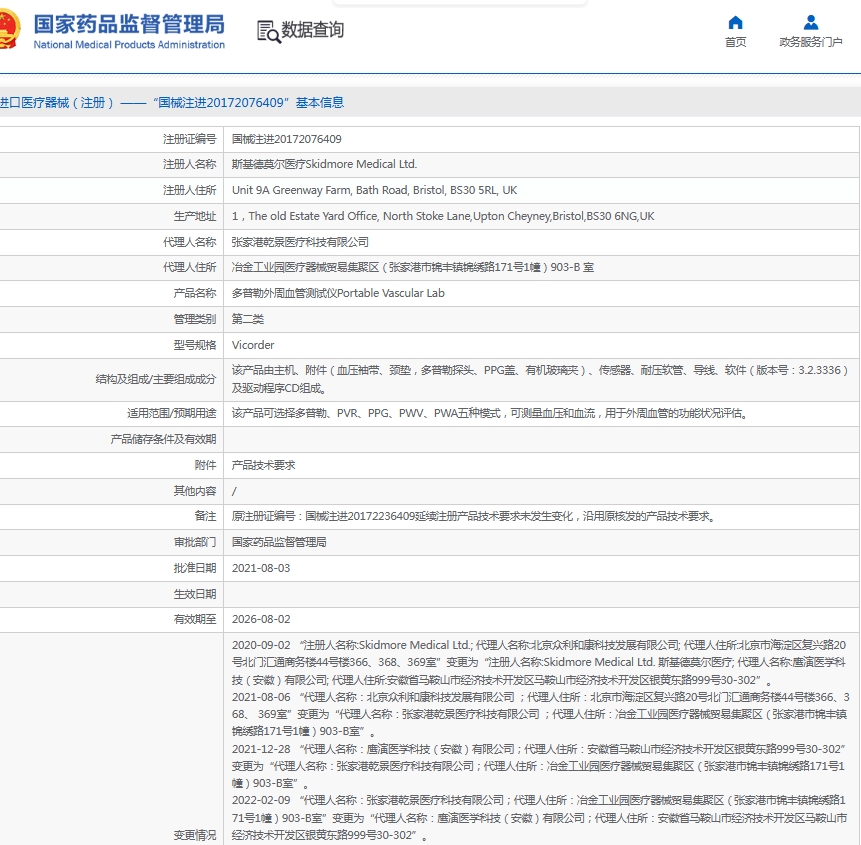861x845 pixels.
Task: Click the 变更情况 row label
Action: [195, 835]
